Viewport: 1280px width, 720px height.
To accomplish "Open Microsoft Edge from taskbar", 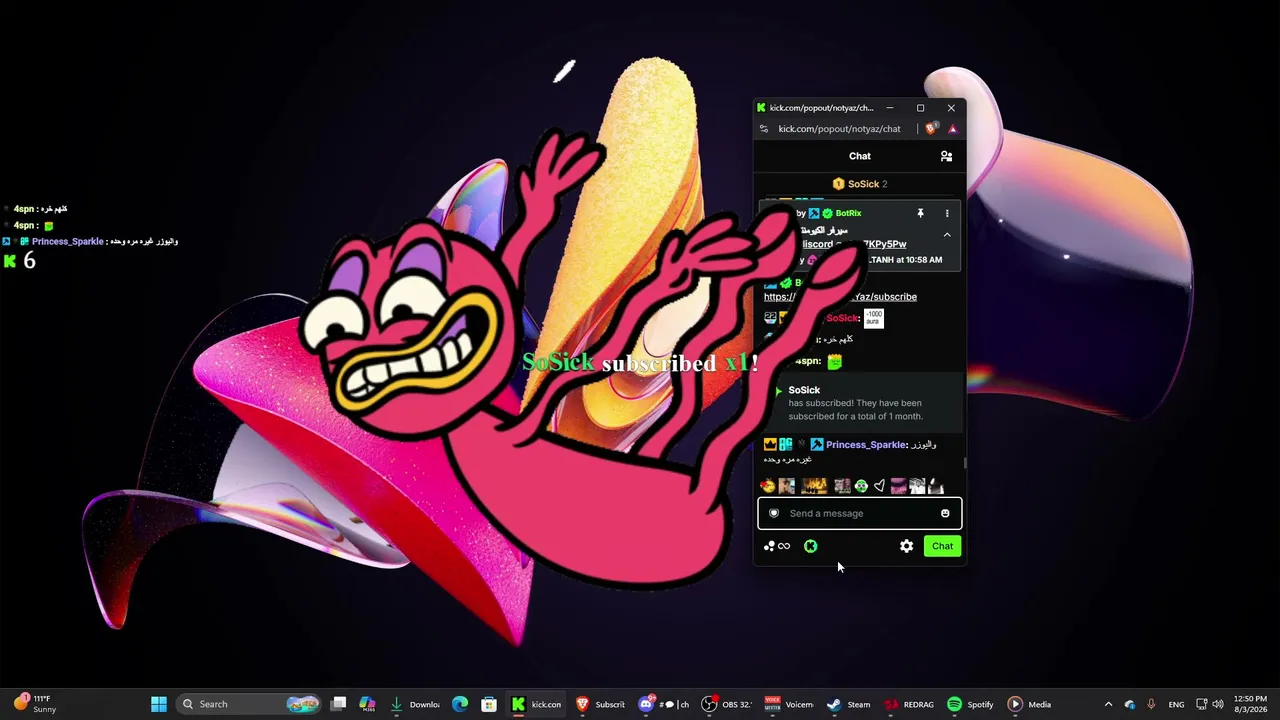I will coord(460,704).
